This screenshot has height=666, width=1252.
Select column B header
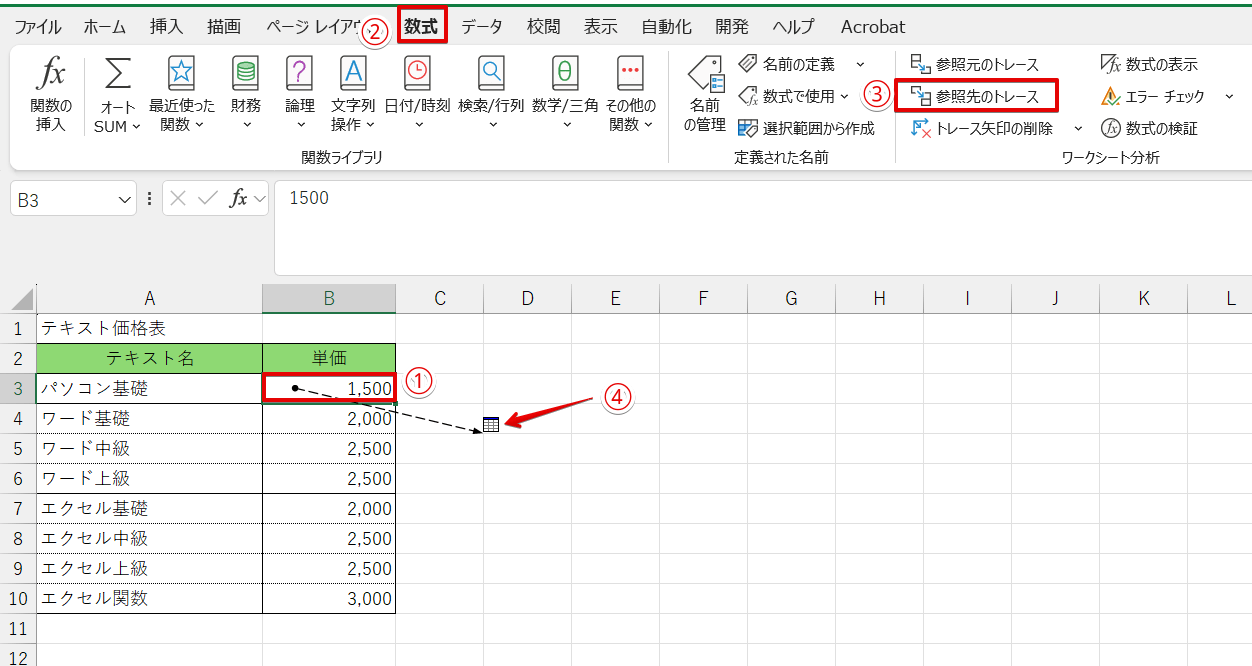point(329,298)
